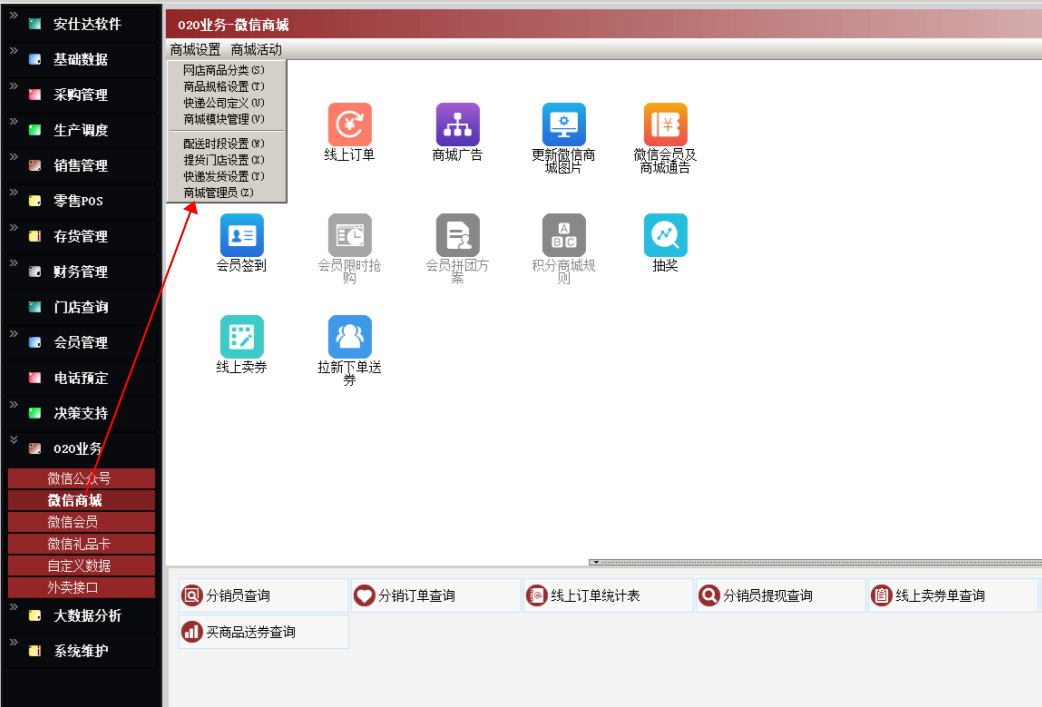Open the 会员管理 module label
The width and height of the screenshot is (1042, 707).
(80, 343)
